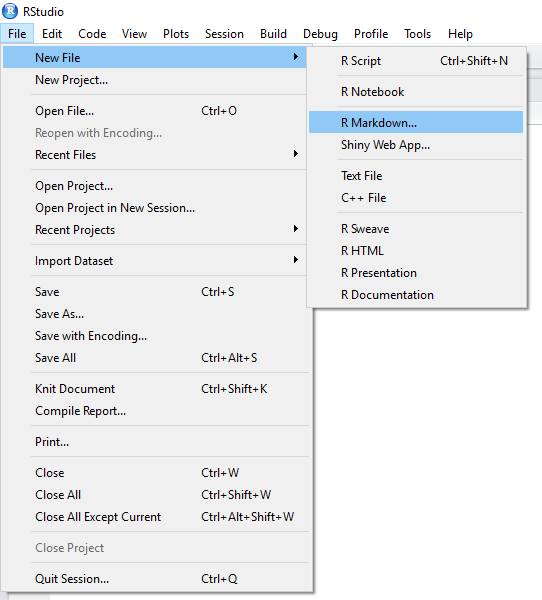Open the Profile menu
The height and width of the screenshot is (600, 542).
pyautogui.click(x=371, y=34)
